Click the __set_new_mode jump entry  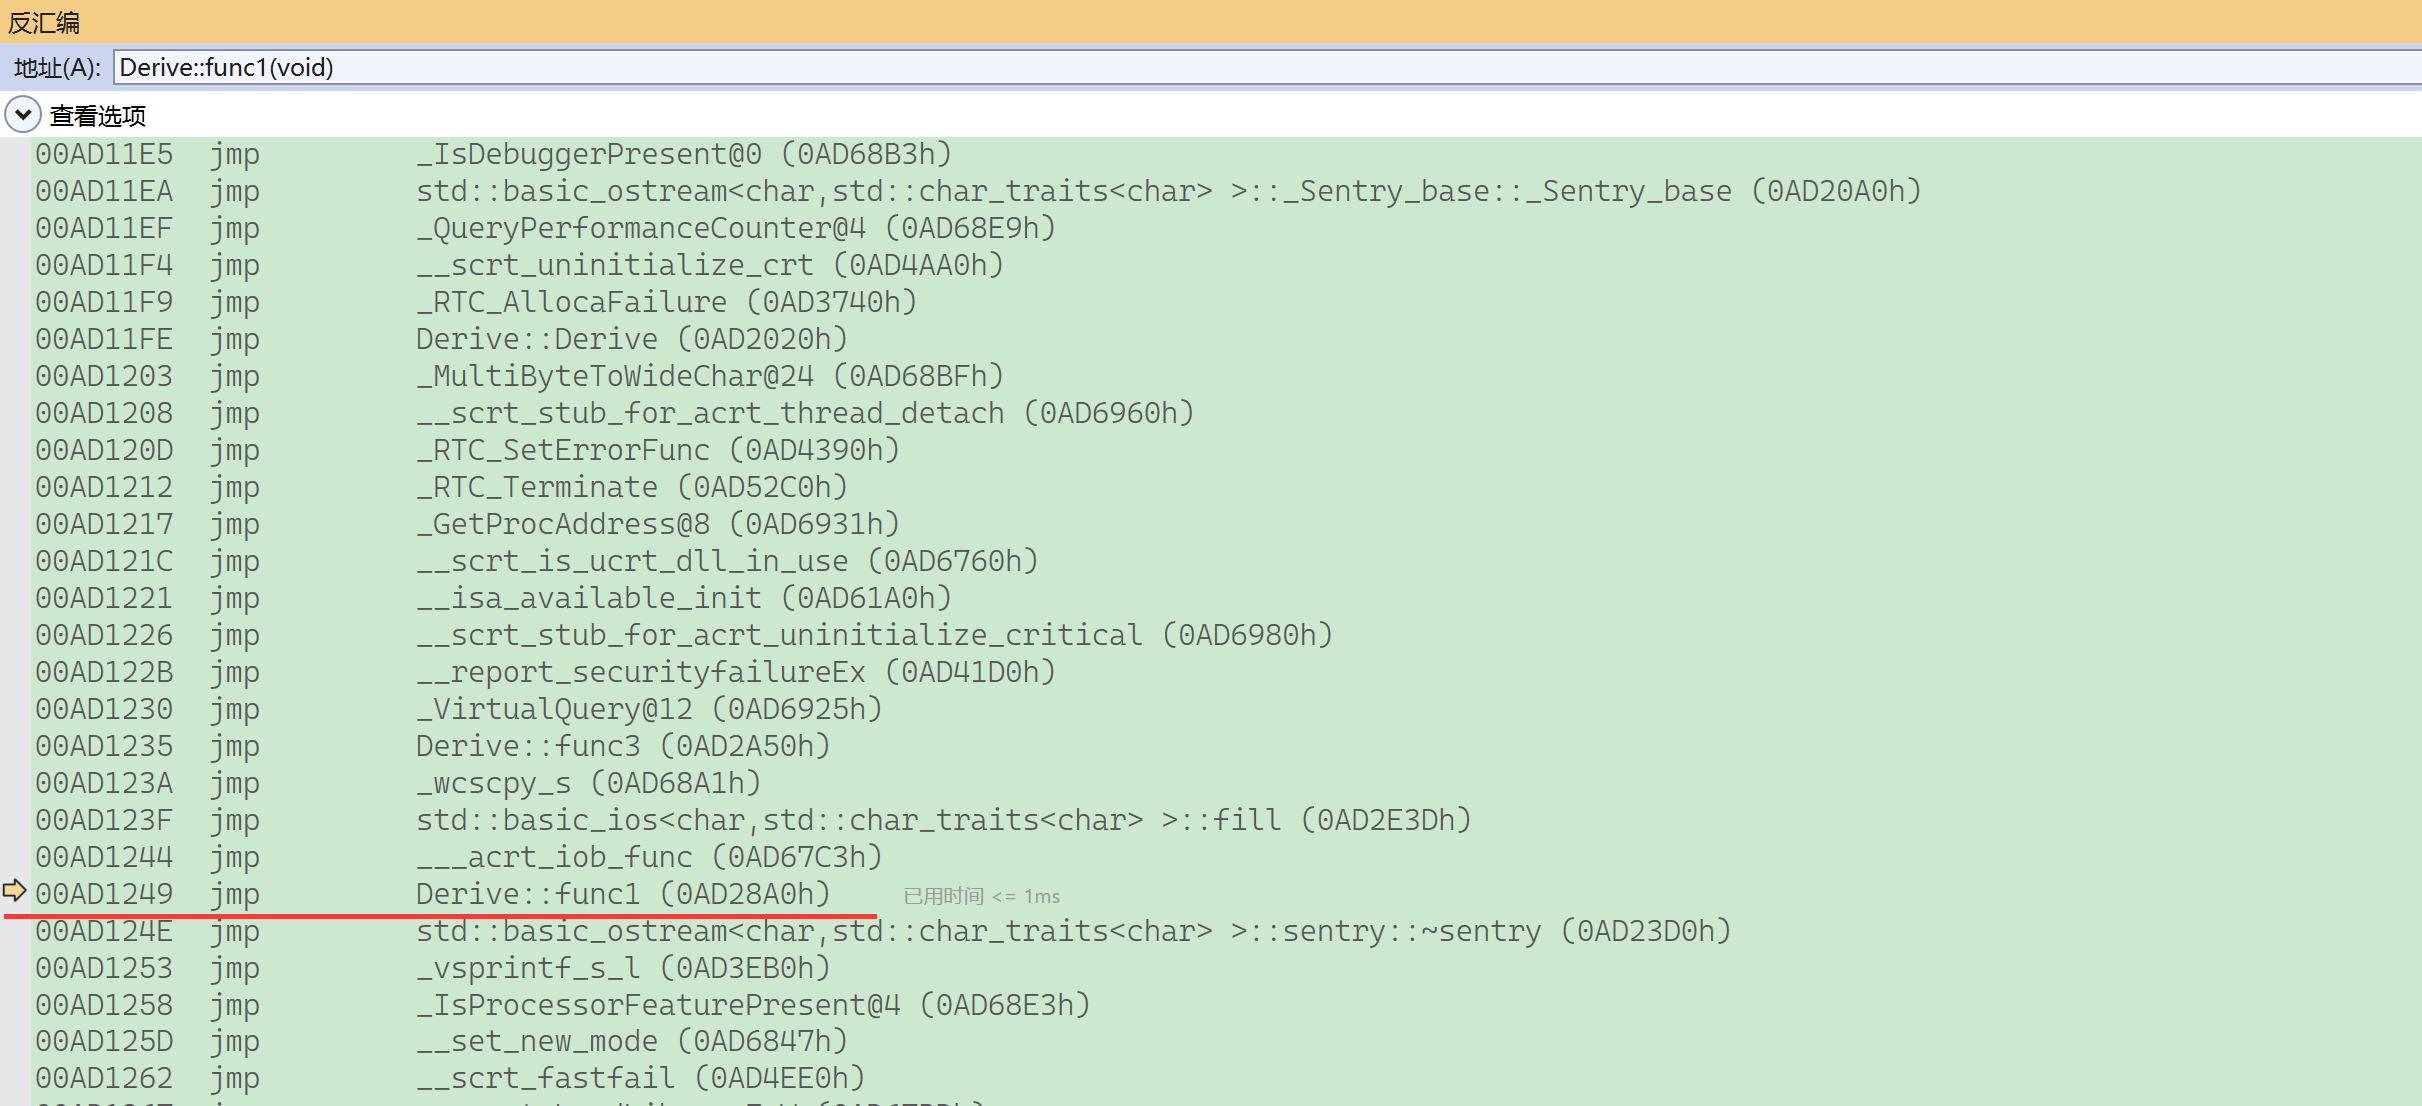[x=631, y=1041]
